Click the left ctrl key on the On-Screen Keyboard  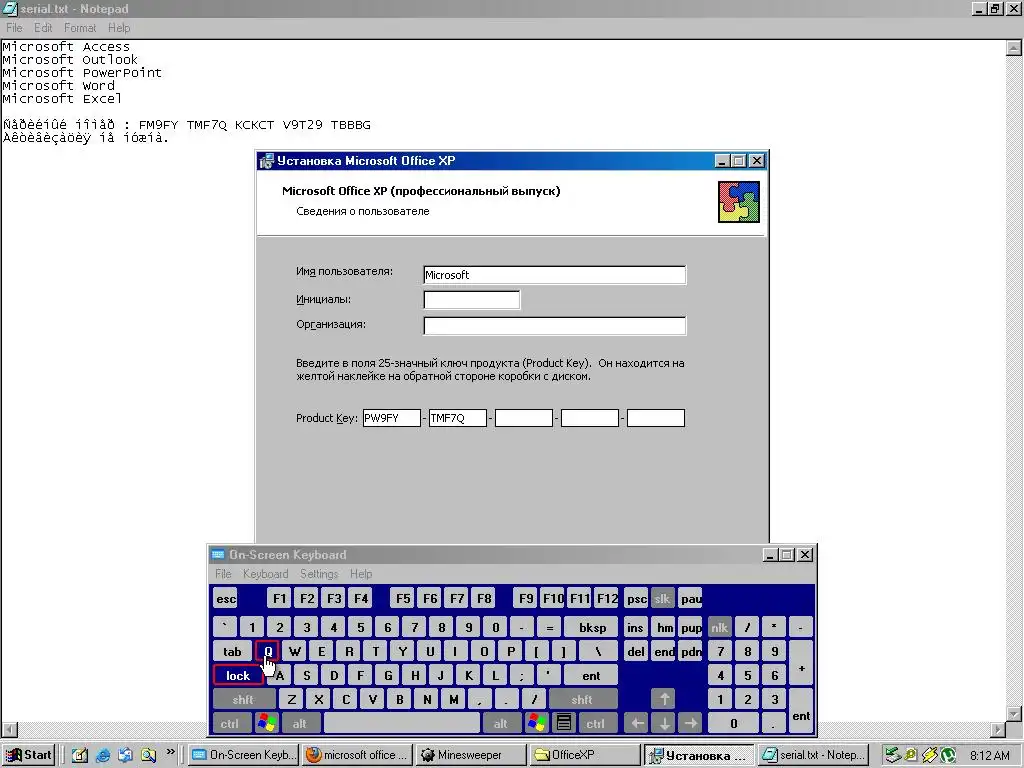tap(229, 724)
